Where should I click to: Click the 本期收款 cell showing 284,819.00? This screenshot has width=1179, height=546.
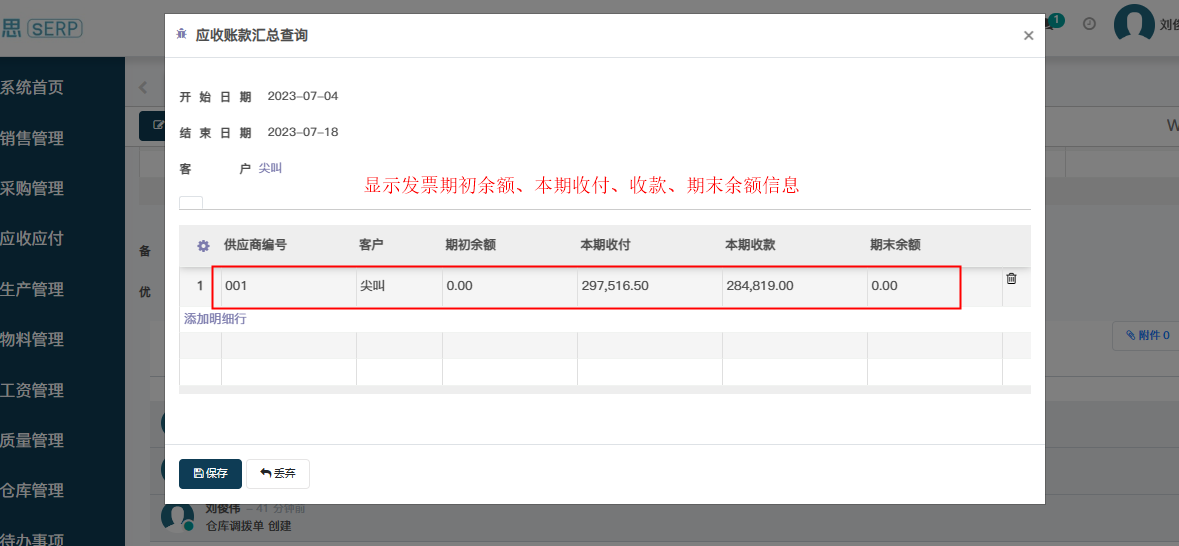pyautogui.click(x=760, y=286)
